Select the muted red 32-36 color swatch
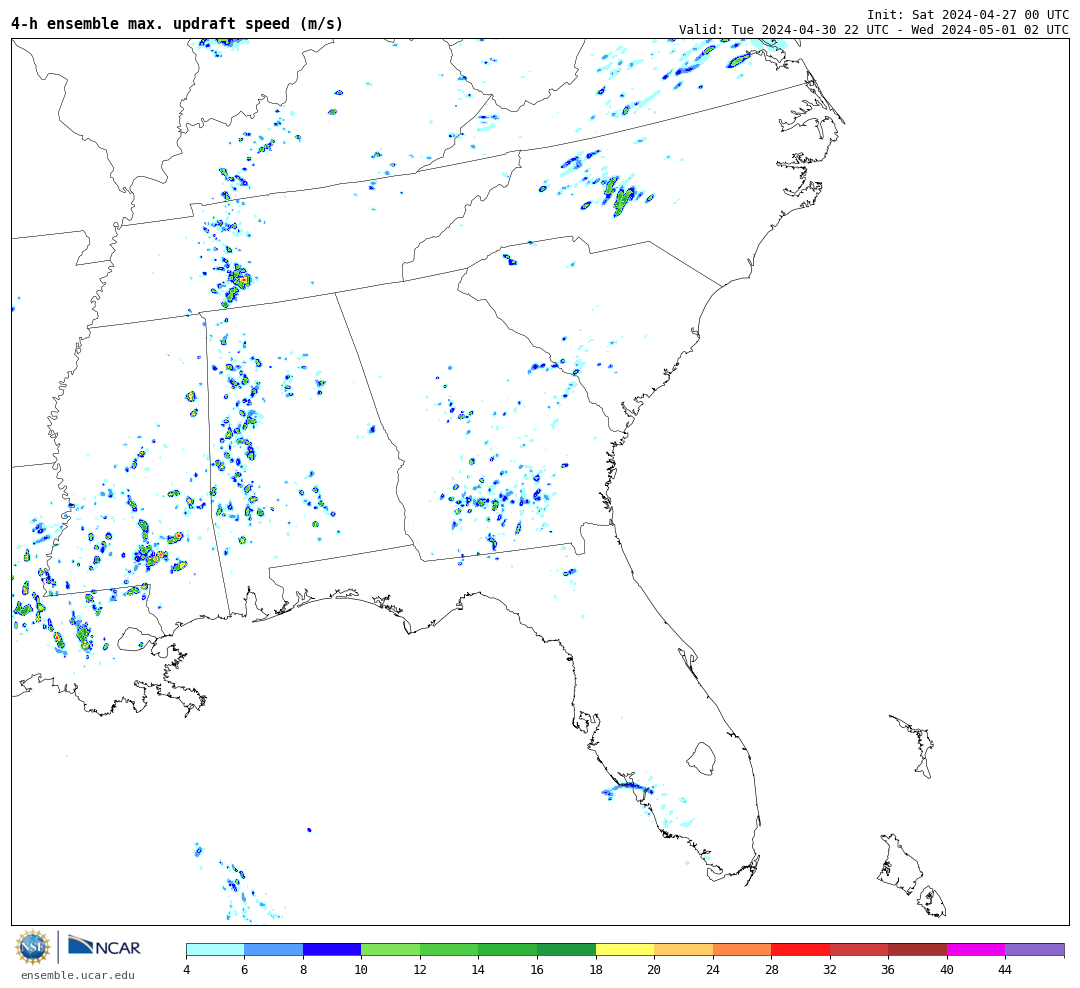The height and width of the screenshot is (988, 1080). click(859, 950)
